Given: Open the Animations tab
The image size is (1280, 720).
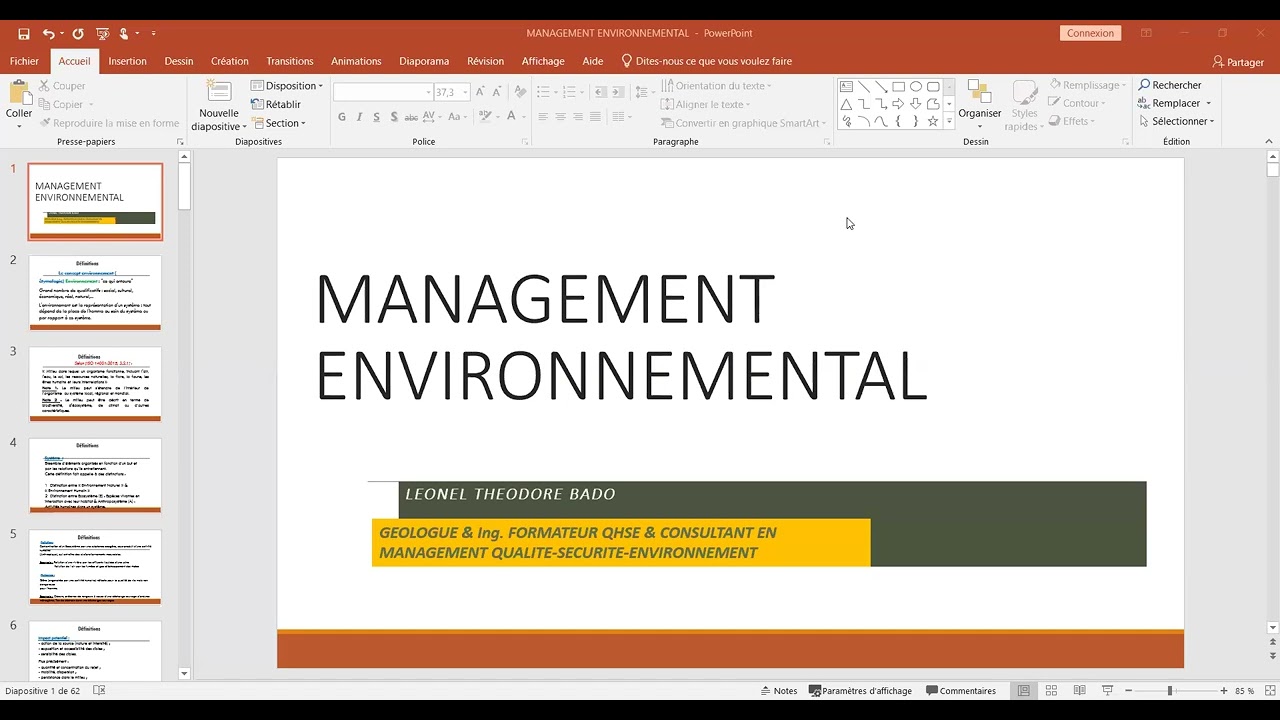Looking at the screenshot, I should point(356,61).
